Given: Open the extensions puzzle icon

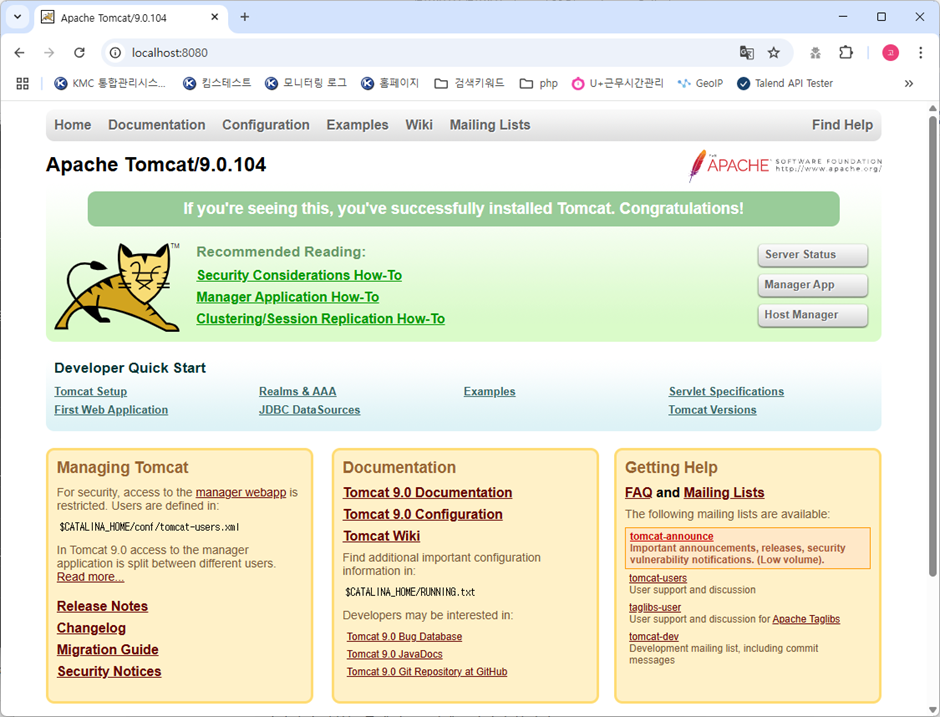Looking at the screenshot, I should [846, 53].
